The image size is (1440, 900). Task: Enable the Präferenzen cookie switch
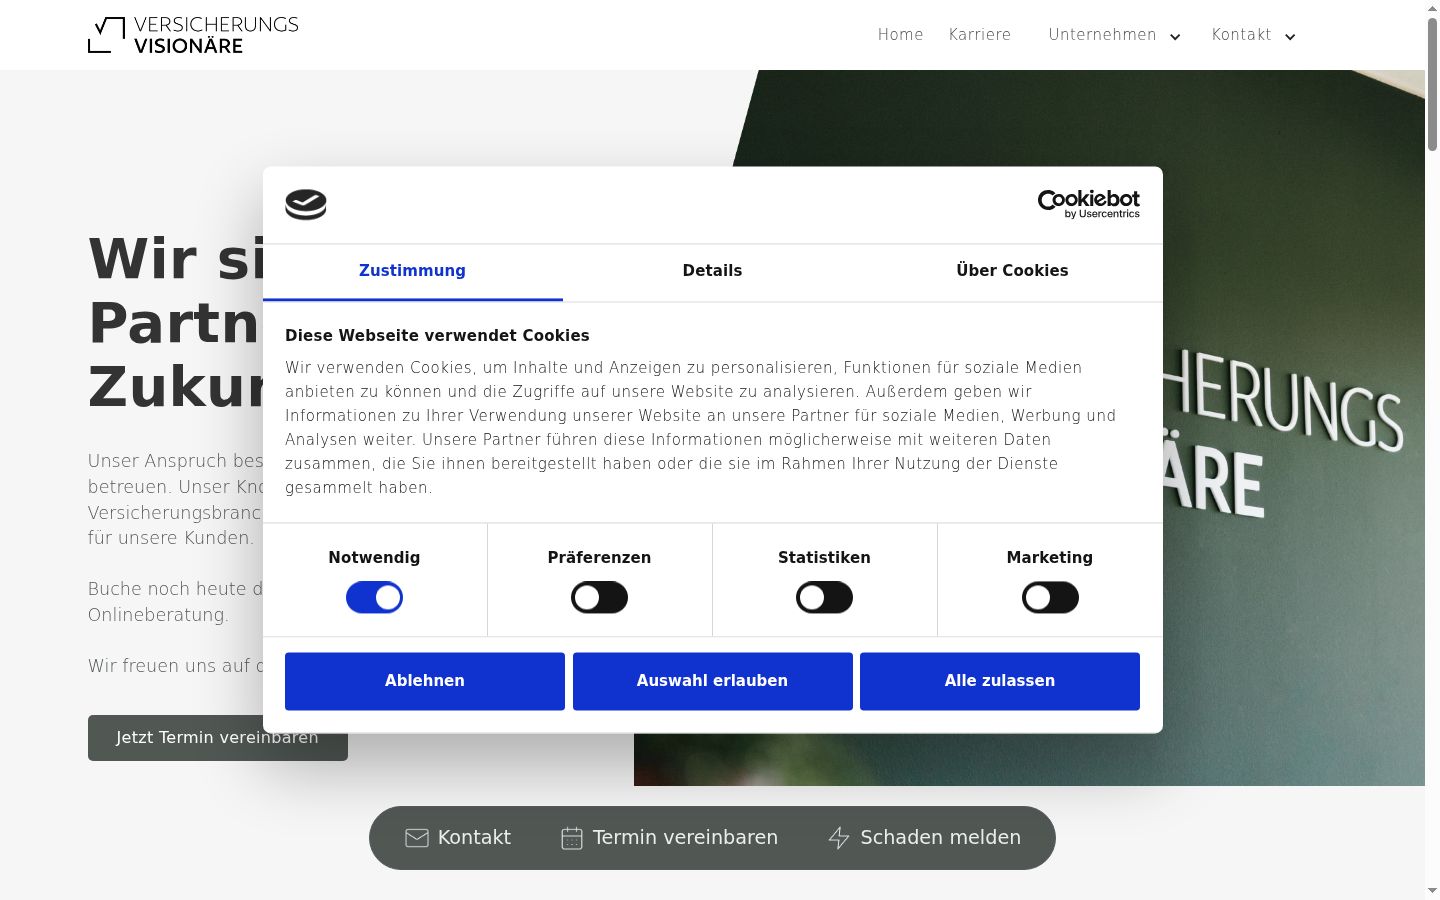click(x=599, y=598)
